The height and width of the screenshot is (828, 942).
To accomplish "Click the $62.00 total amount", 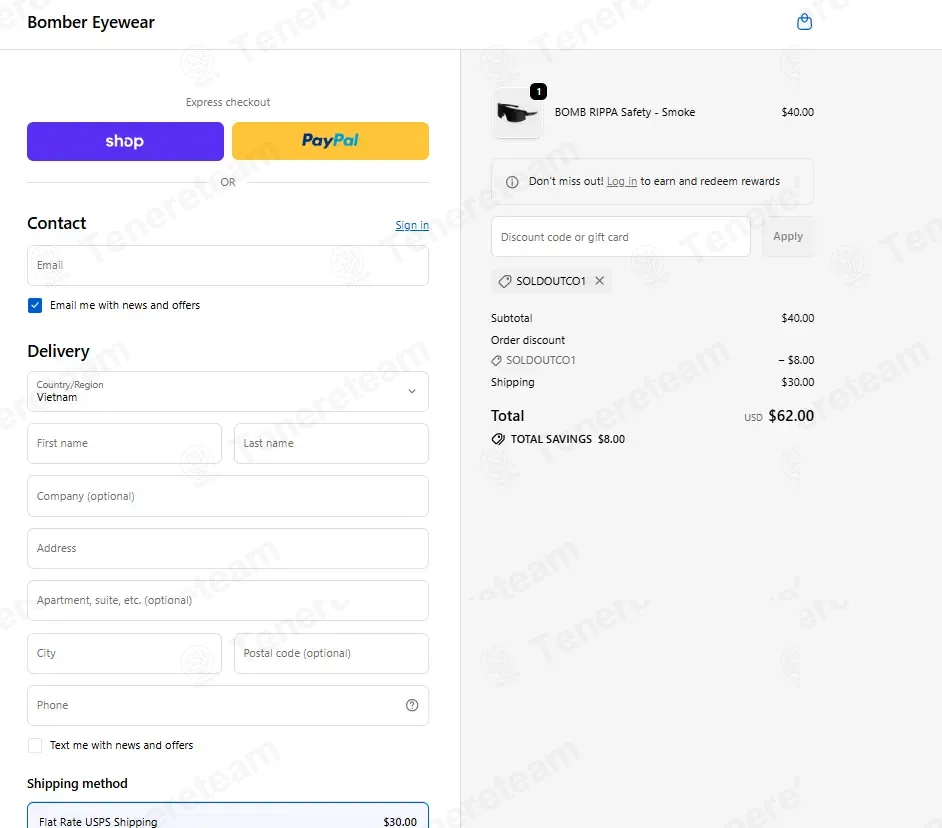I will (791, 416).
